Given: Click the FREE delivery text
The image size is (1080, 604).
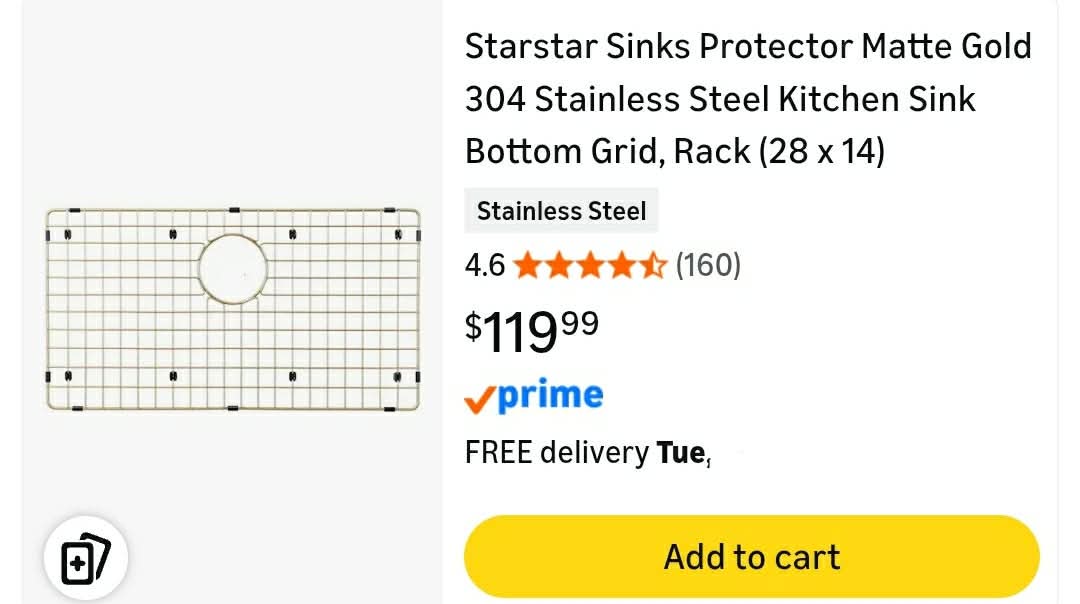Looking at the screenshot, I should coord(557,453).
